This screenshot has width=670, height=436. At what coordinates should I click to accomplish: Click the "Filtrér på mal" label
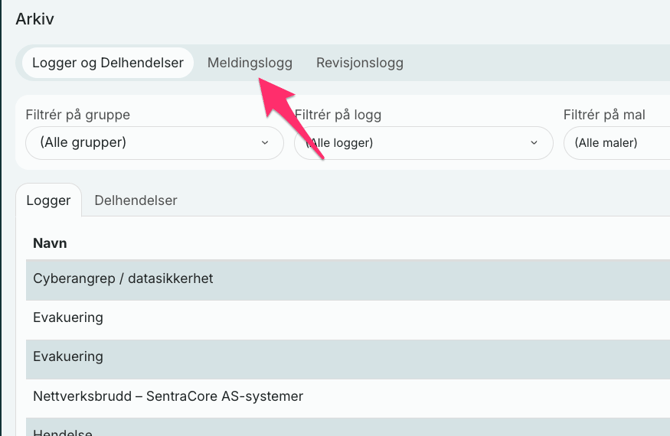[x=604, y=115]
